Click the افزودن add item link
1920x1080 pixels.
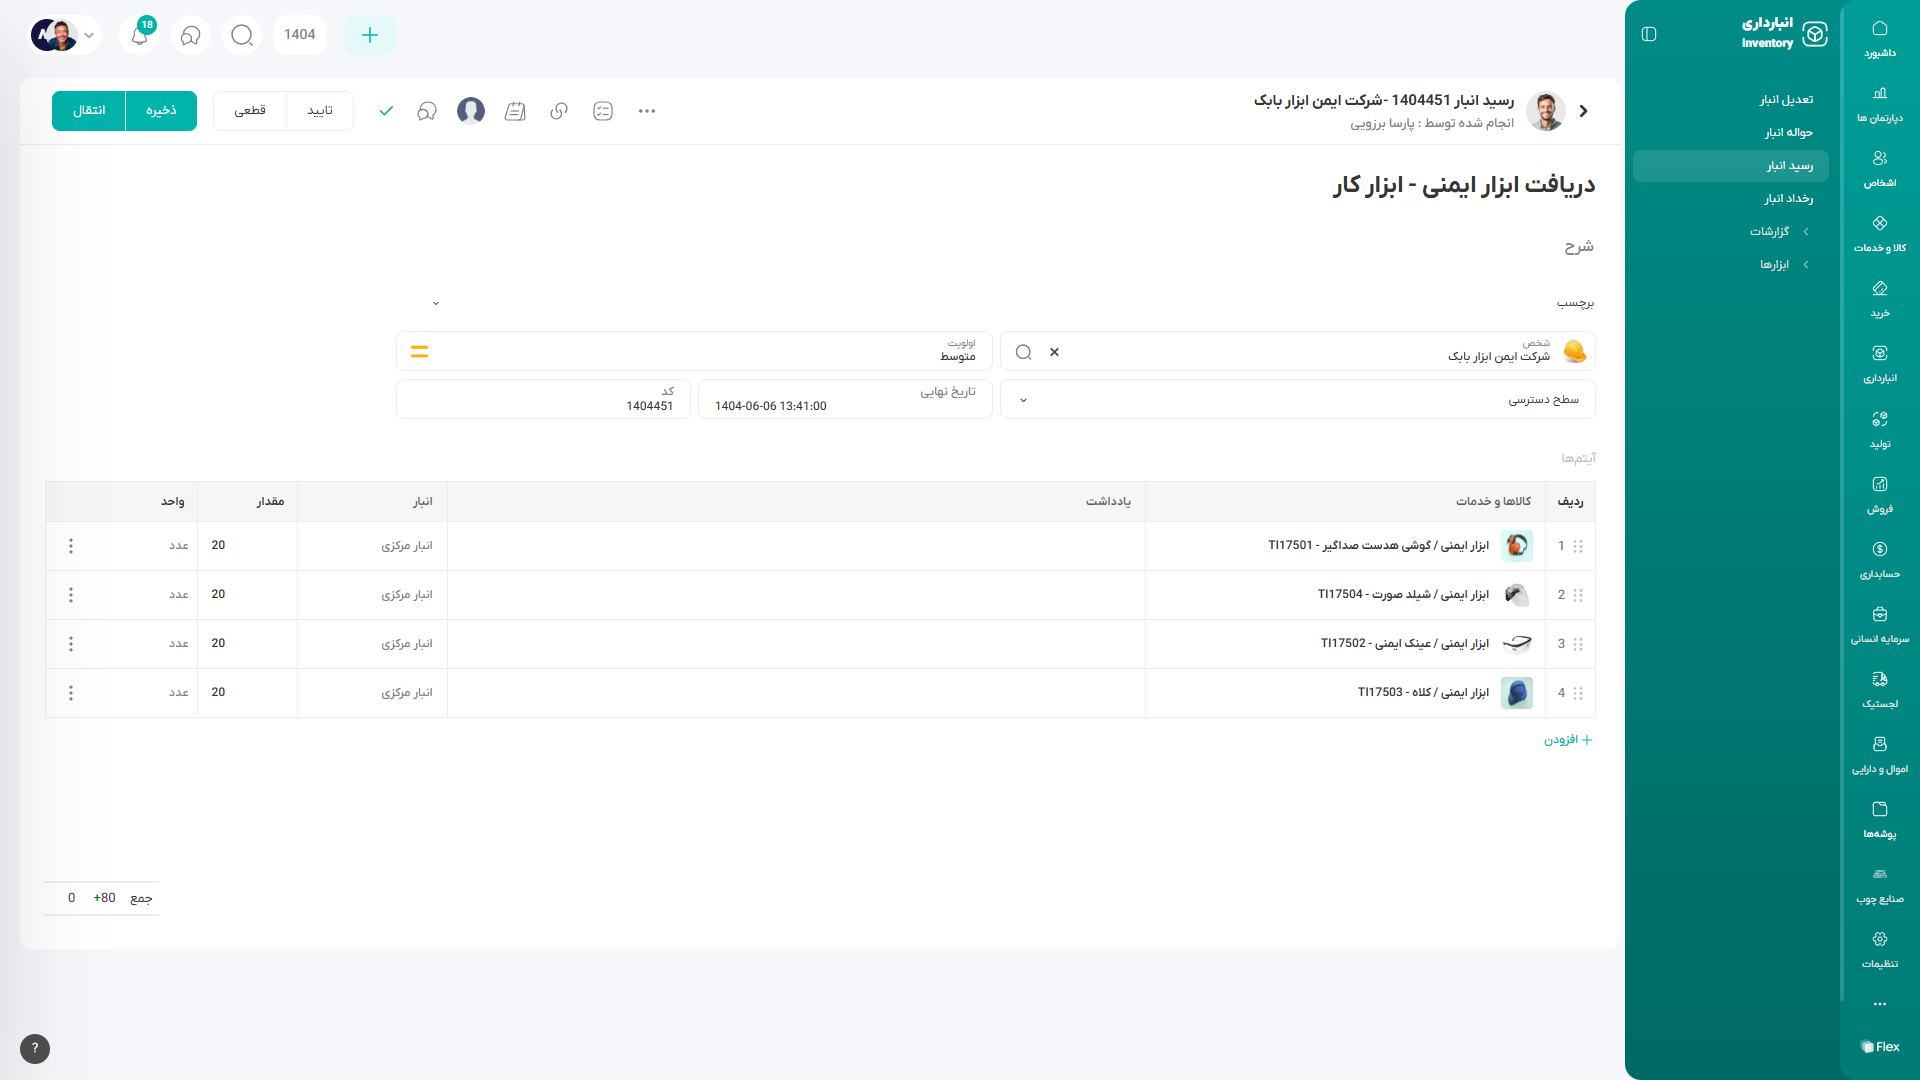[1568, 740]
